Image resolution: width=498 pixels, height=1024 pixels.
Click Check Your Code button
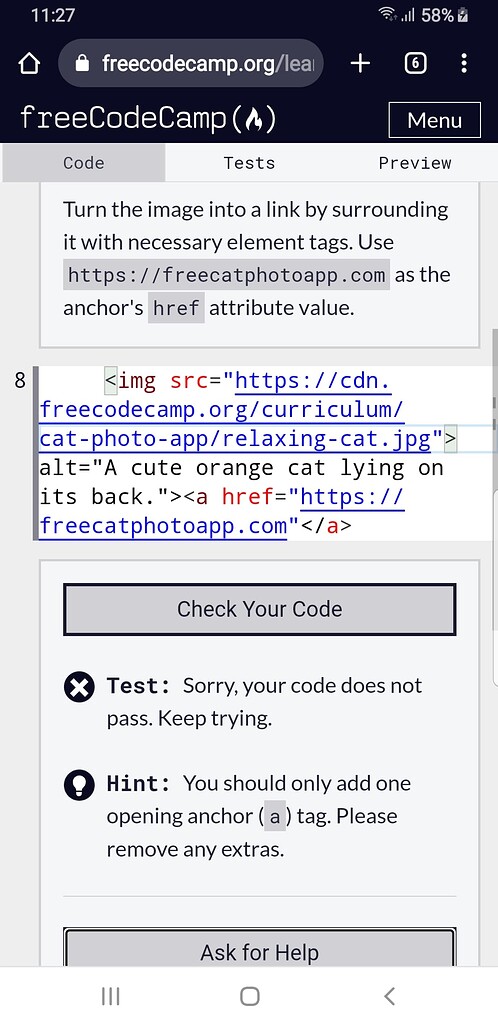[x=260, y=609]
